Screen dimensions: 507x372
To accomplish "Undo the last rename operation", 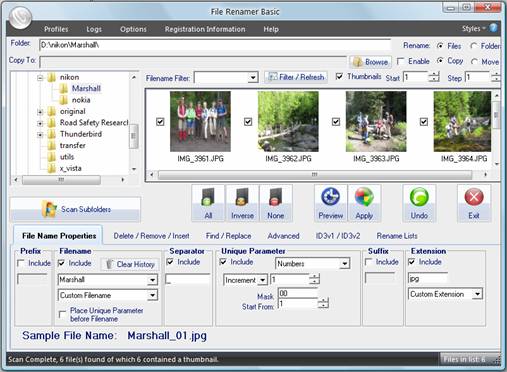I will pyautogui.click(x=419, y=203).
